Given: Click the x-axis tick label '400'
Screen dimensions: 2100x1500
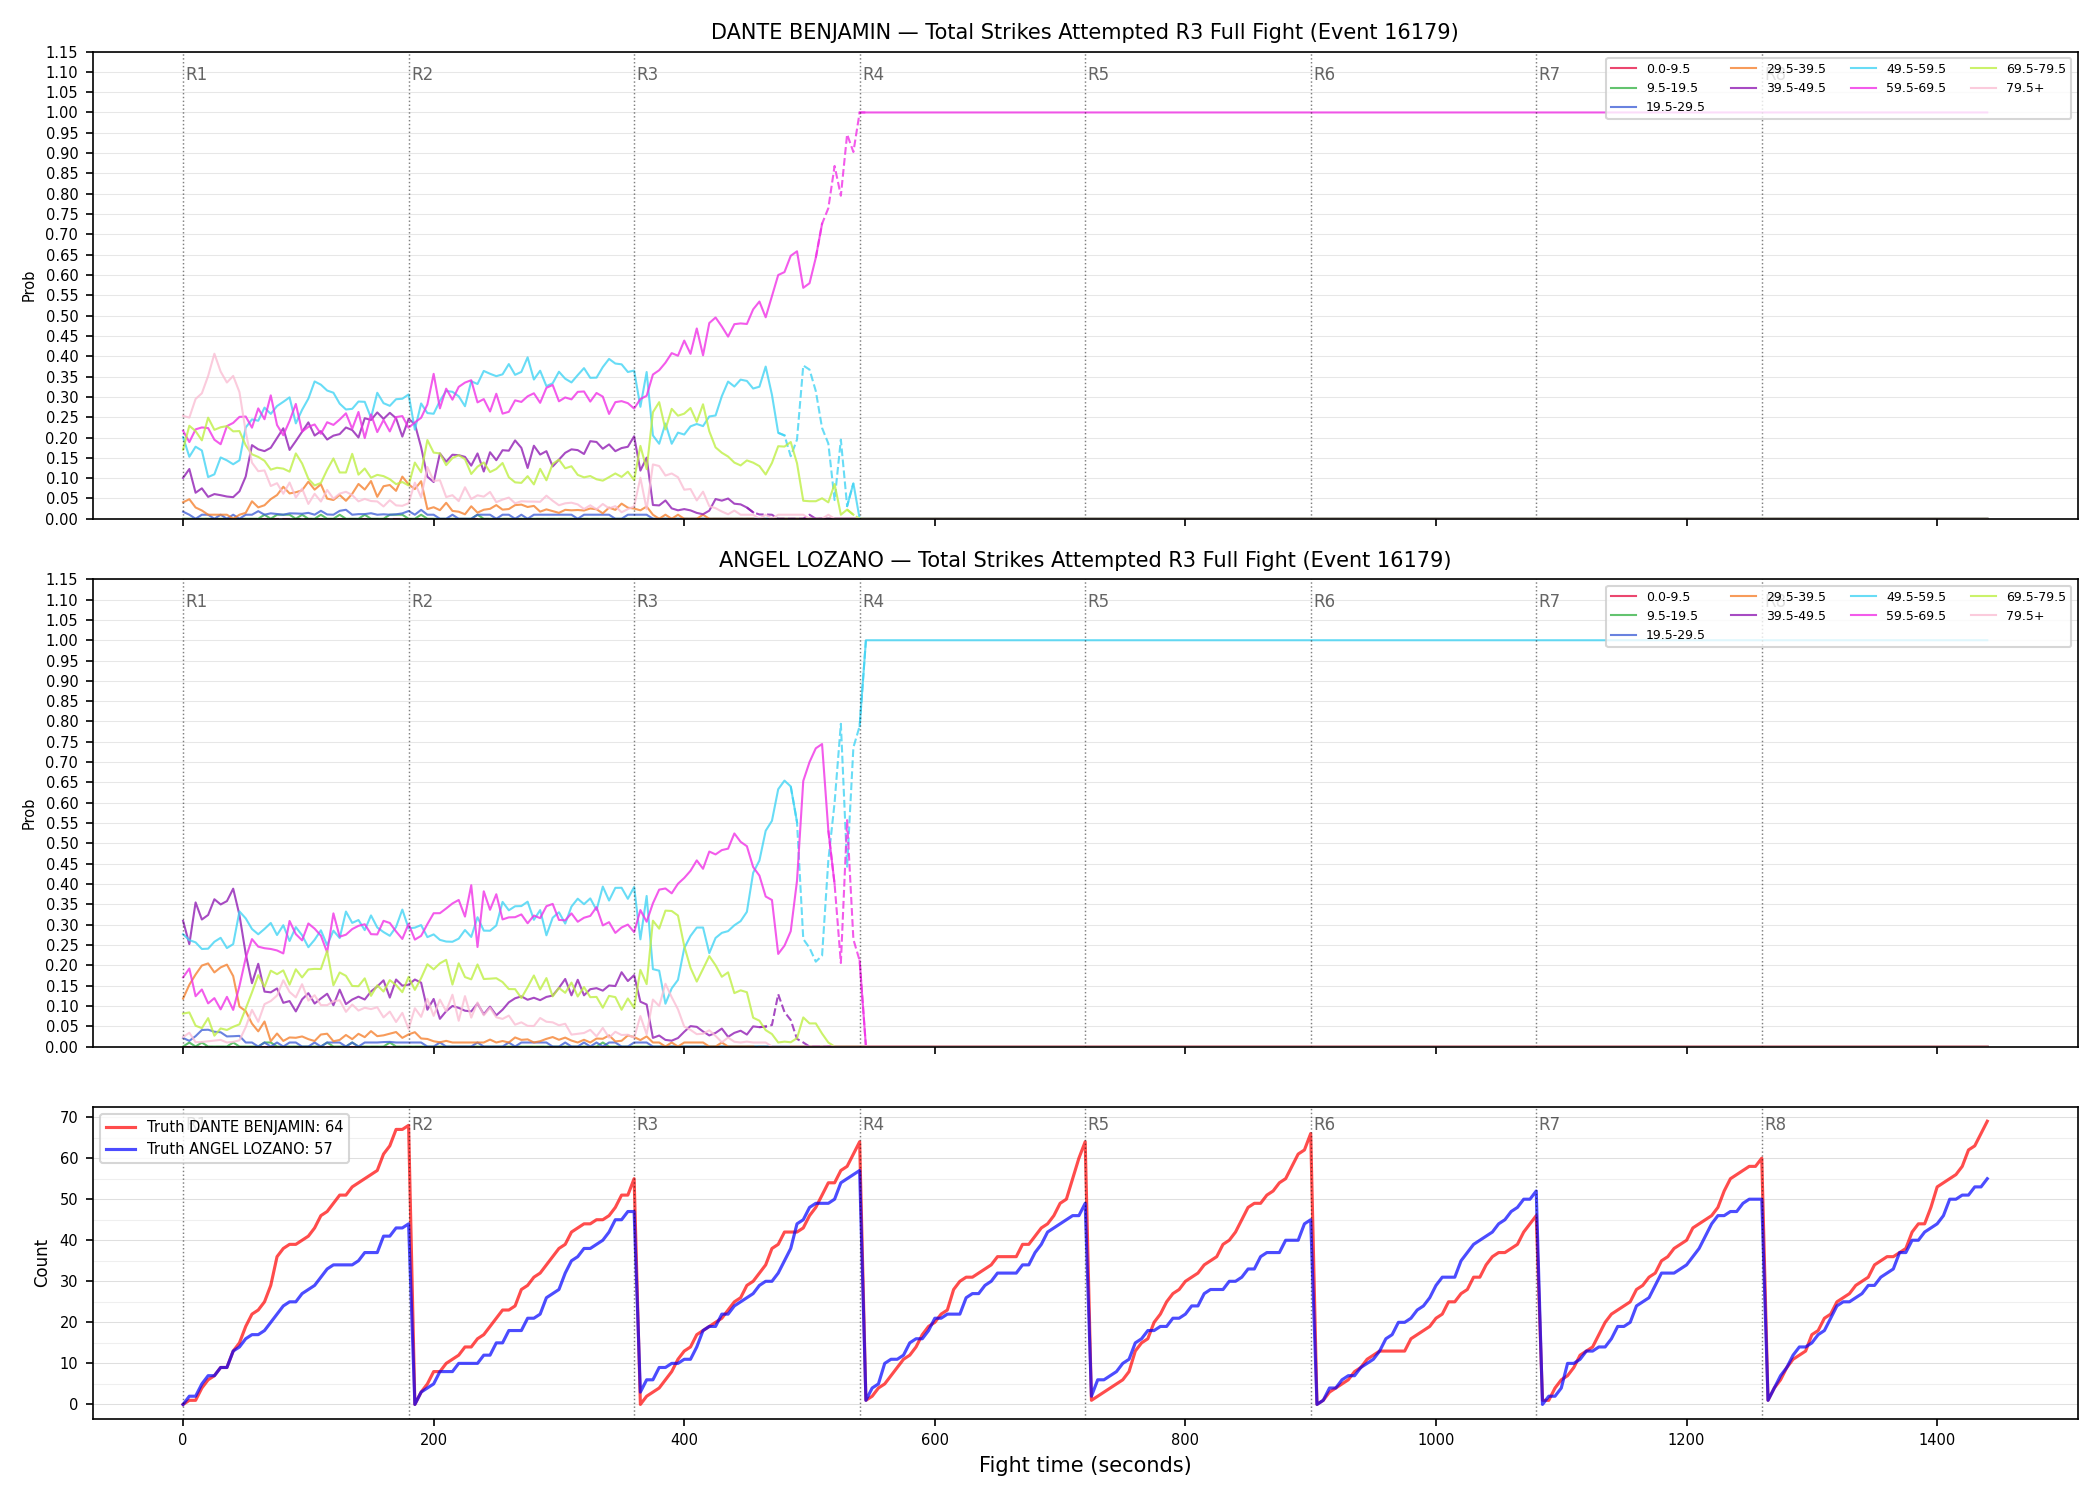Looking at the screenshot, I should pyautogui.click(x=684, y=1440).
